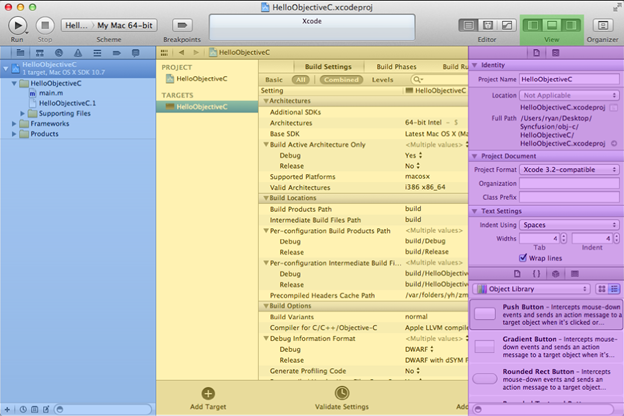The width and height of the screenshot is (624, 416).
Task: Go back using jump bar left arrow
Action: 181,53
